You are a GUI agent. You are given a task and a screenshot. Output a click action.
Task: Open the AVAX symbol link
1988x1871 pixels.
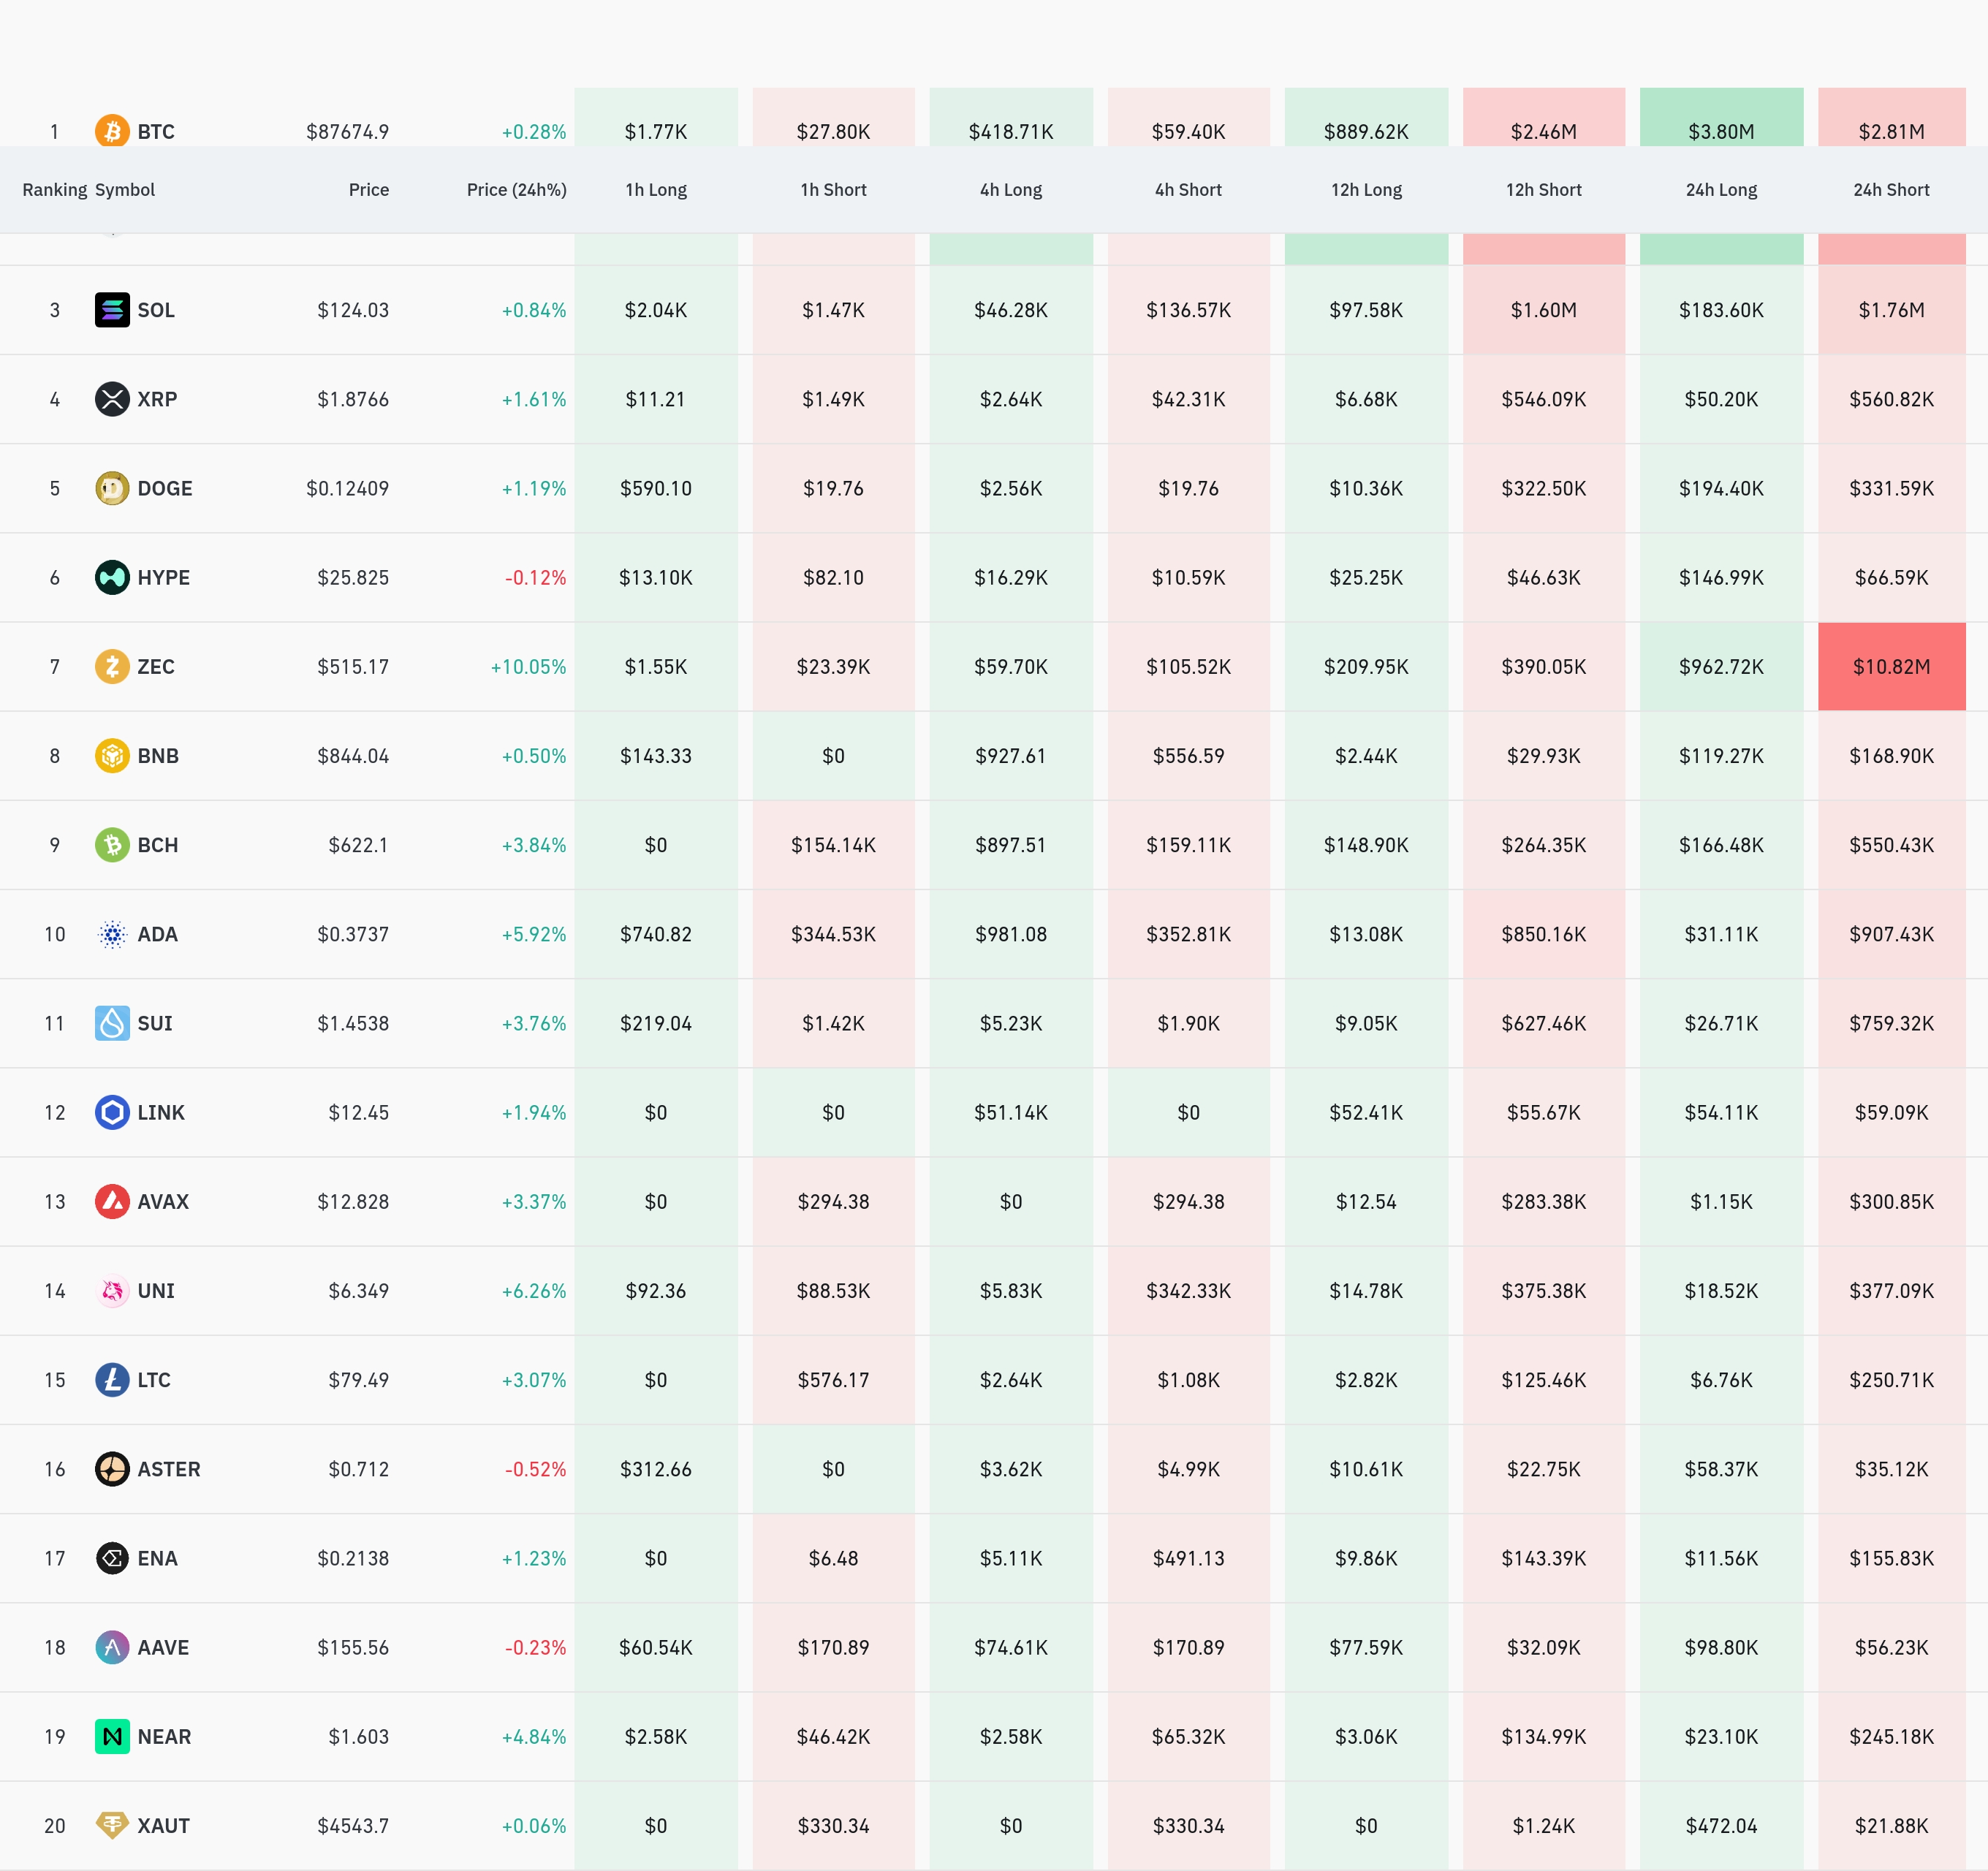tap(163, 1202)
